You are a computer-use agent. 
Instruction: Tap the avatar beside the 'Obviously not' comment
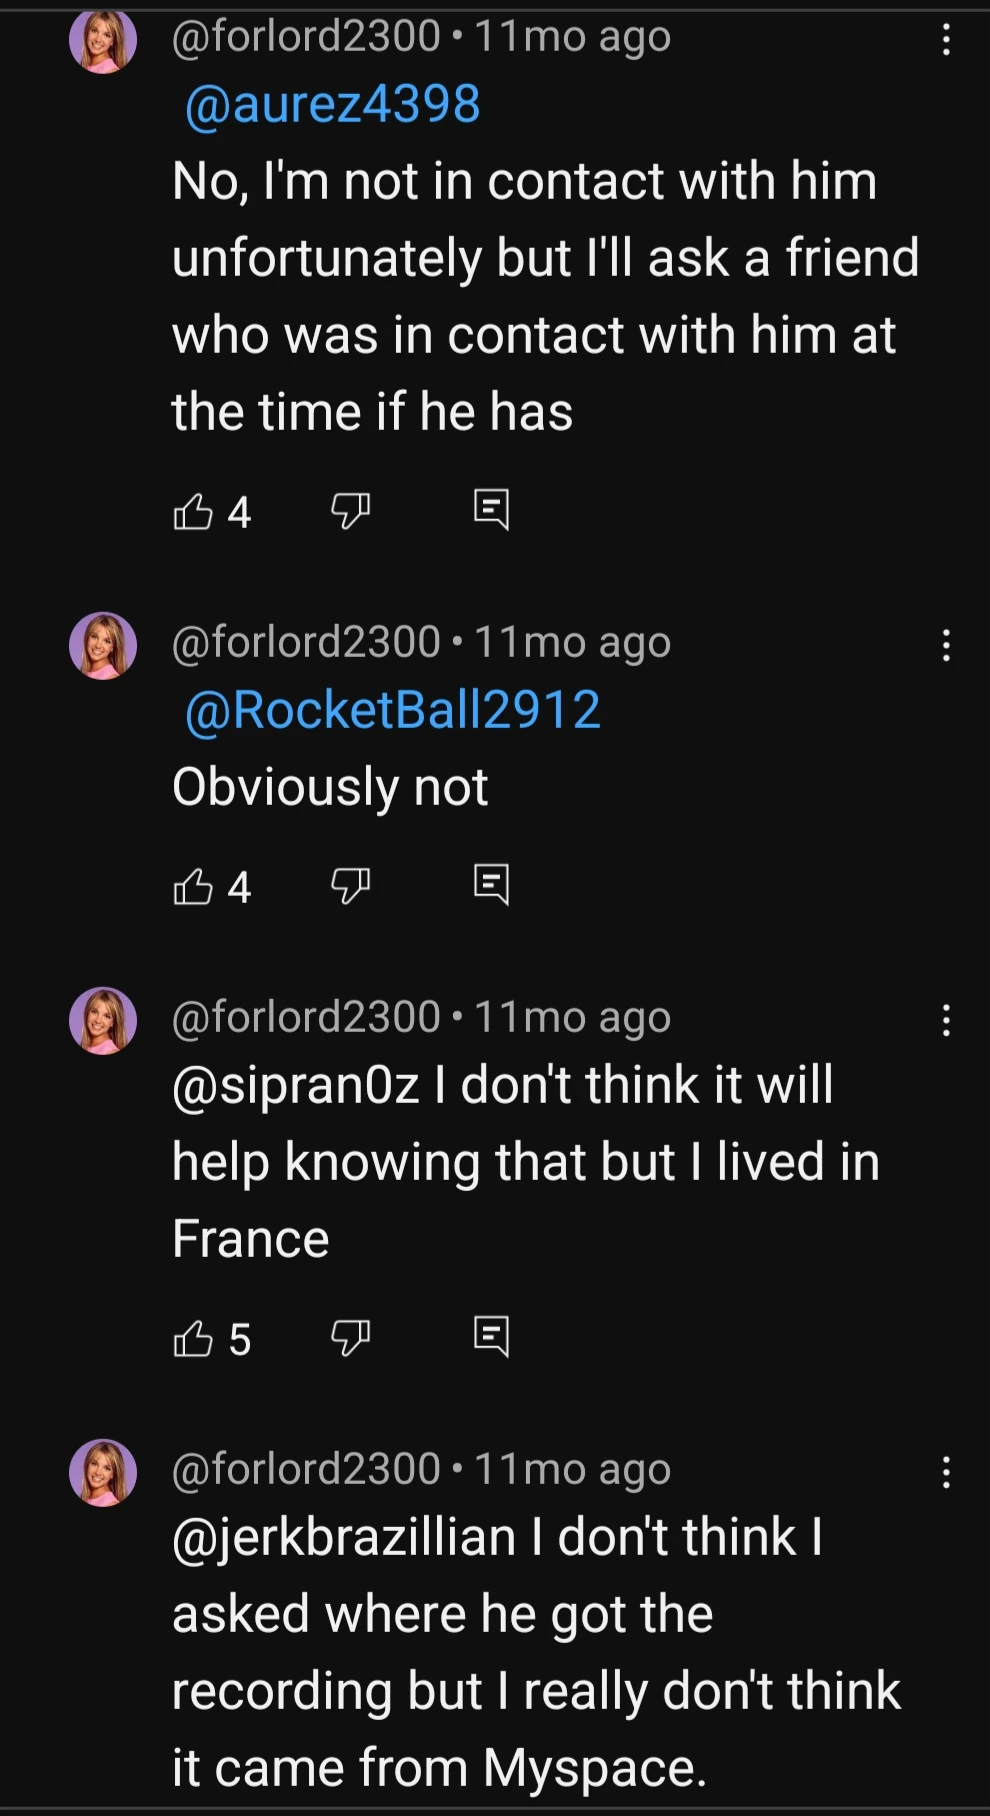point(103,646)
